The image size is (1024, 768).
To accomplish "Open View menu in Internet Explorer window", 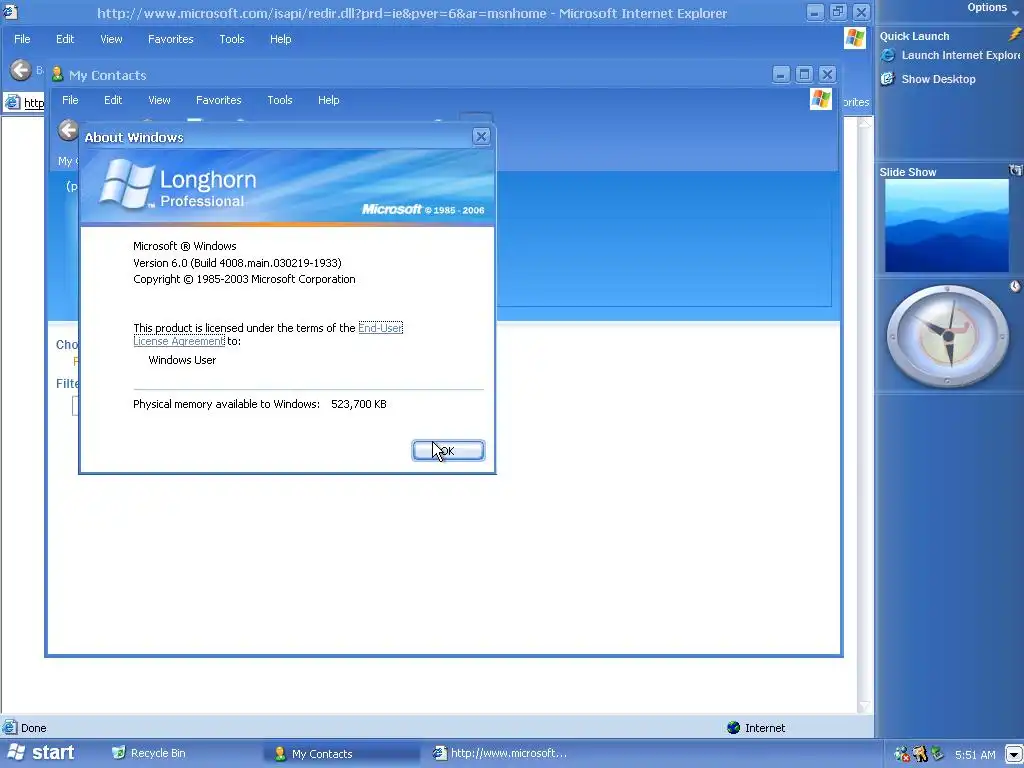I will (111, 39).
